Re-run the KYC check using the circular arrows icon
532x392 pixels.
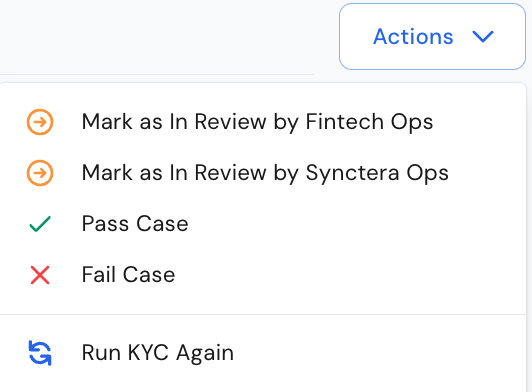click(40, 353)
